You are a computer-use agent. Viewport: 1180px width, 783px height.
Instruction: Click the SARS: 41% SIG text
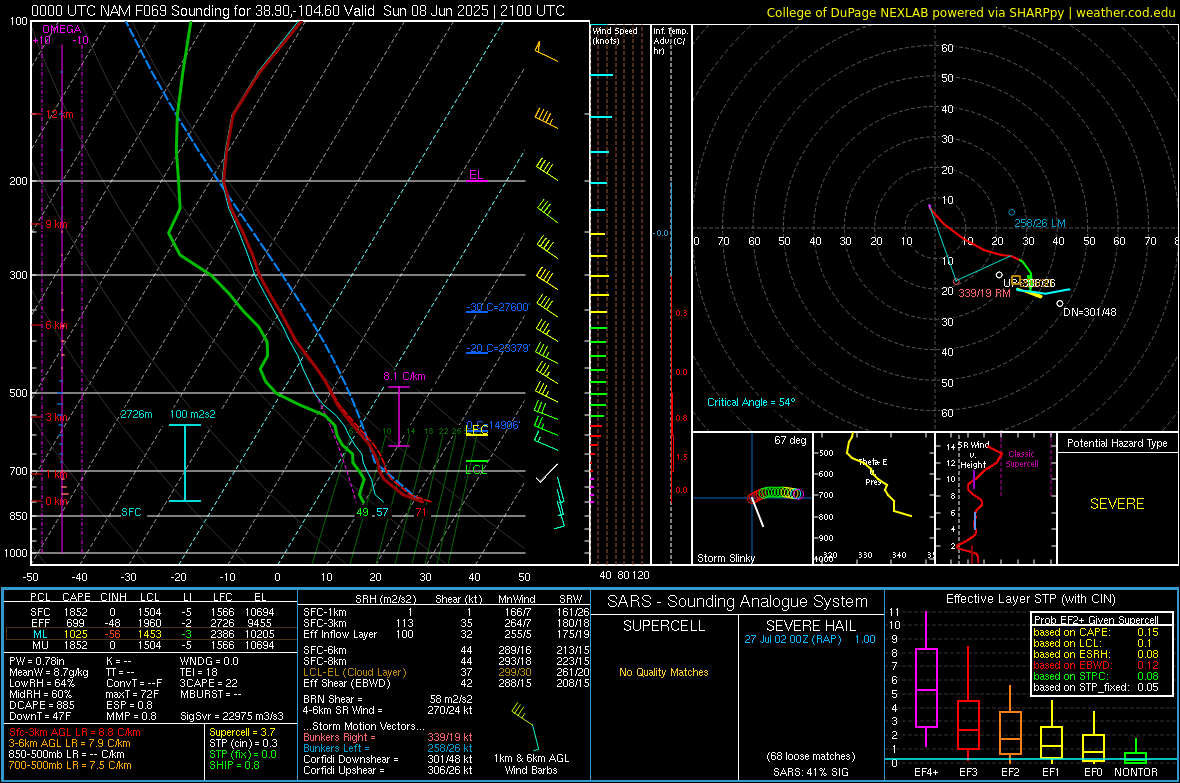(x=810, y=772)
